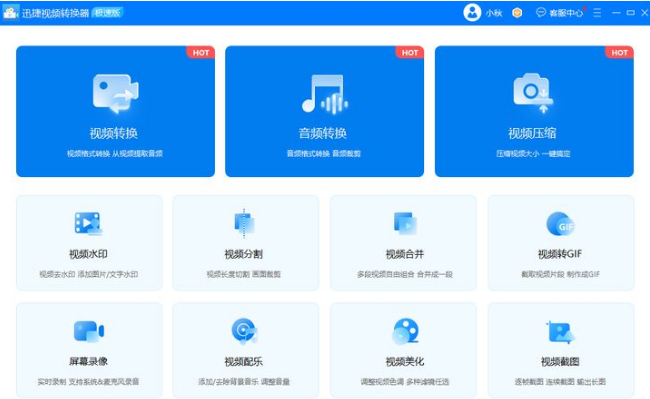Viewport: 650px width, 399px height.
Task: Select the 视频截图 crop picture icon
Action: 560,332
